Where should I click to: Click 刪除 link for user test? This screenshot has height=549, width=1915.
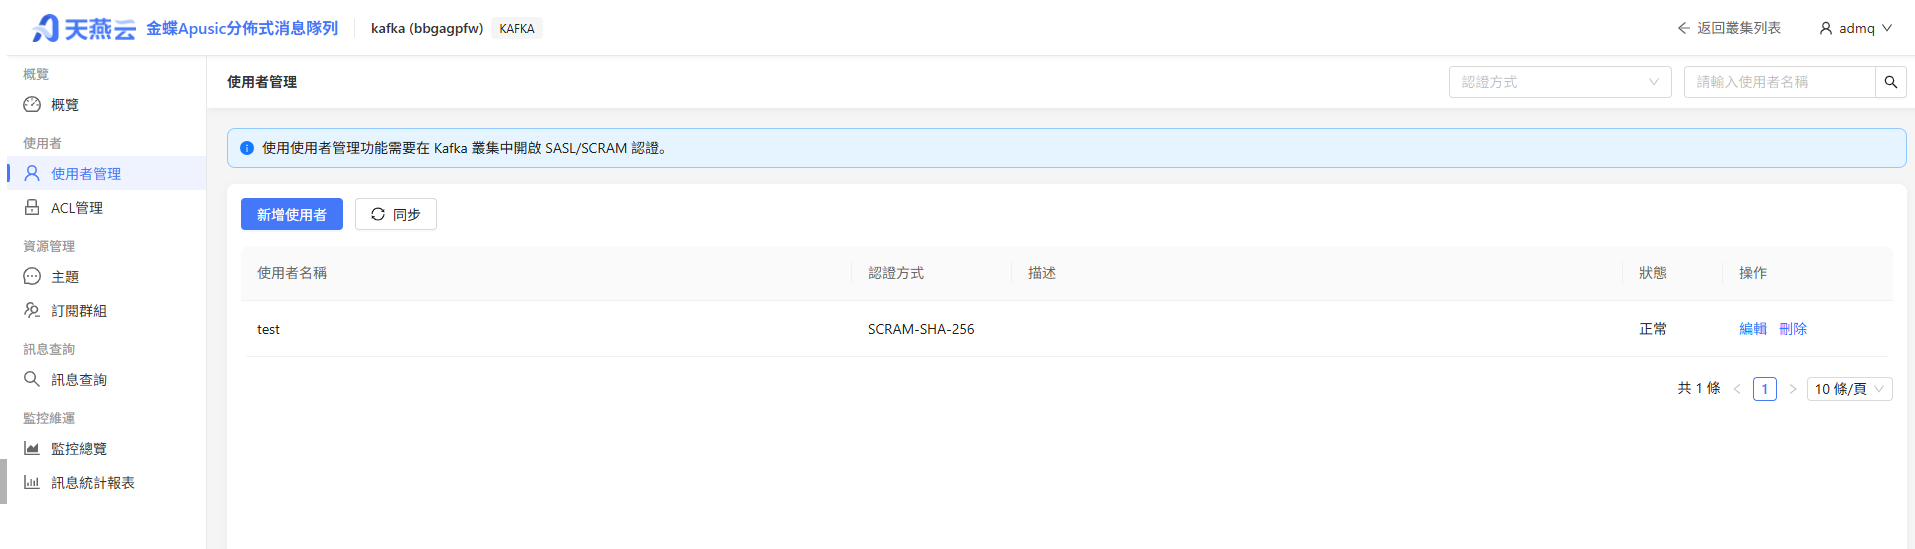[1793, 329]
